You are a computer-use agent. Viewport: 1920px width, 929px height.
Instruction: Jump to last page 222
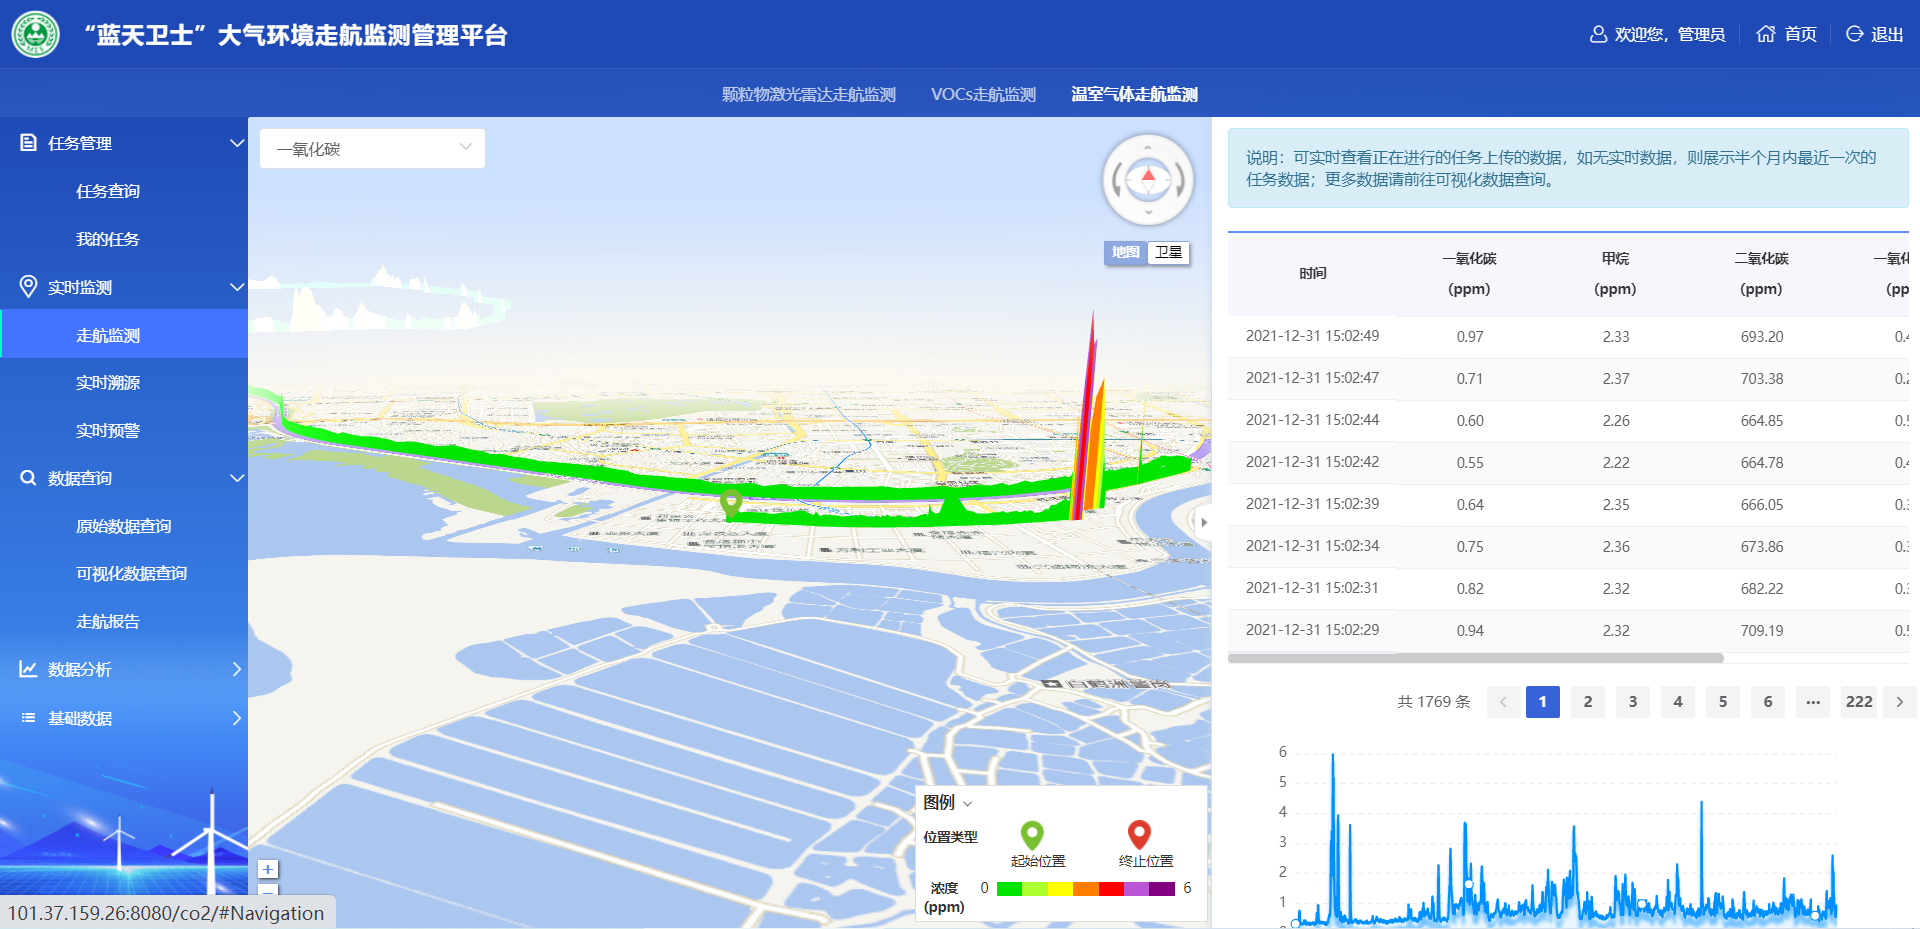[1859, 702]
